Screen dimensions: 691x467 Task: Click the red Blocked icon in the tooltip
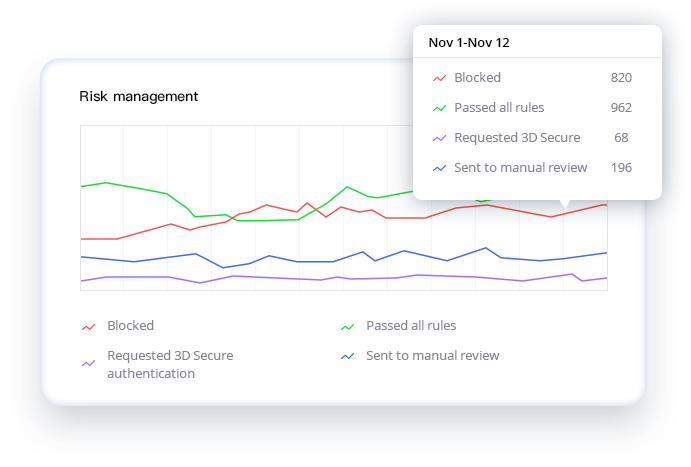pos(439,78)
